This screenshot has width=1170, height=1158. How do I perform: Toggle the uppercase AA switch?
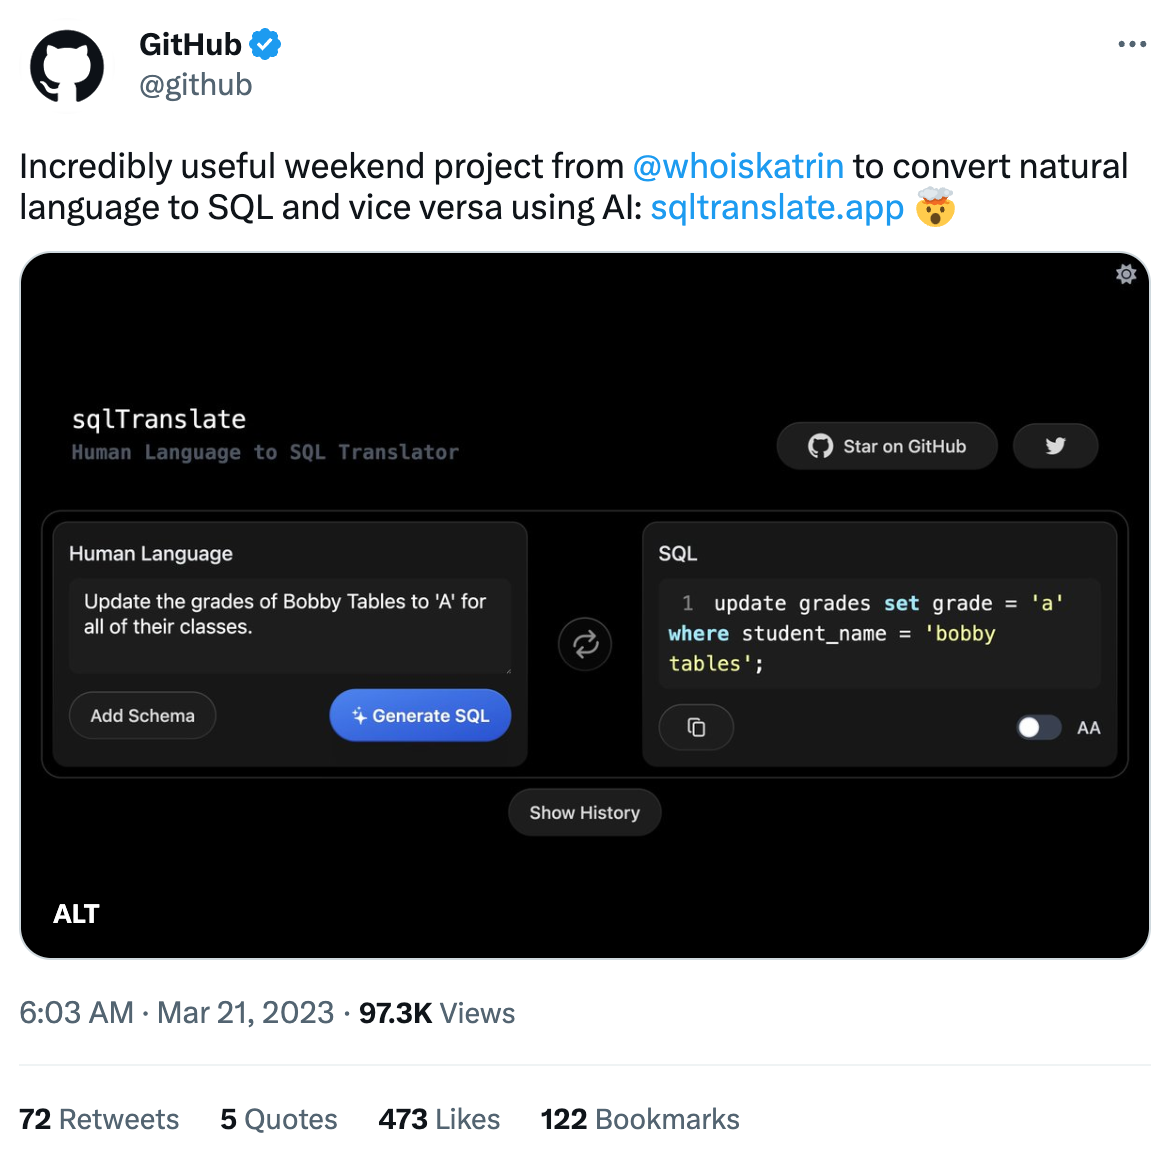pos(1038,727)
